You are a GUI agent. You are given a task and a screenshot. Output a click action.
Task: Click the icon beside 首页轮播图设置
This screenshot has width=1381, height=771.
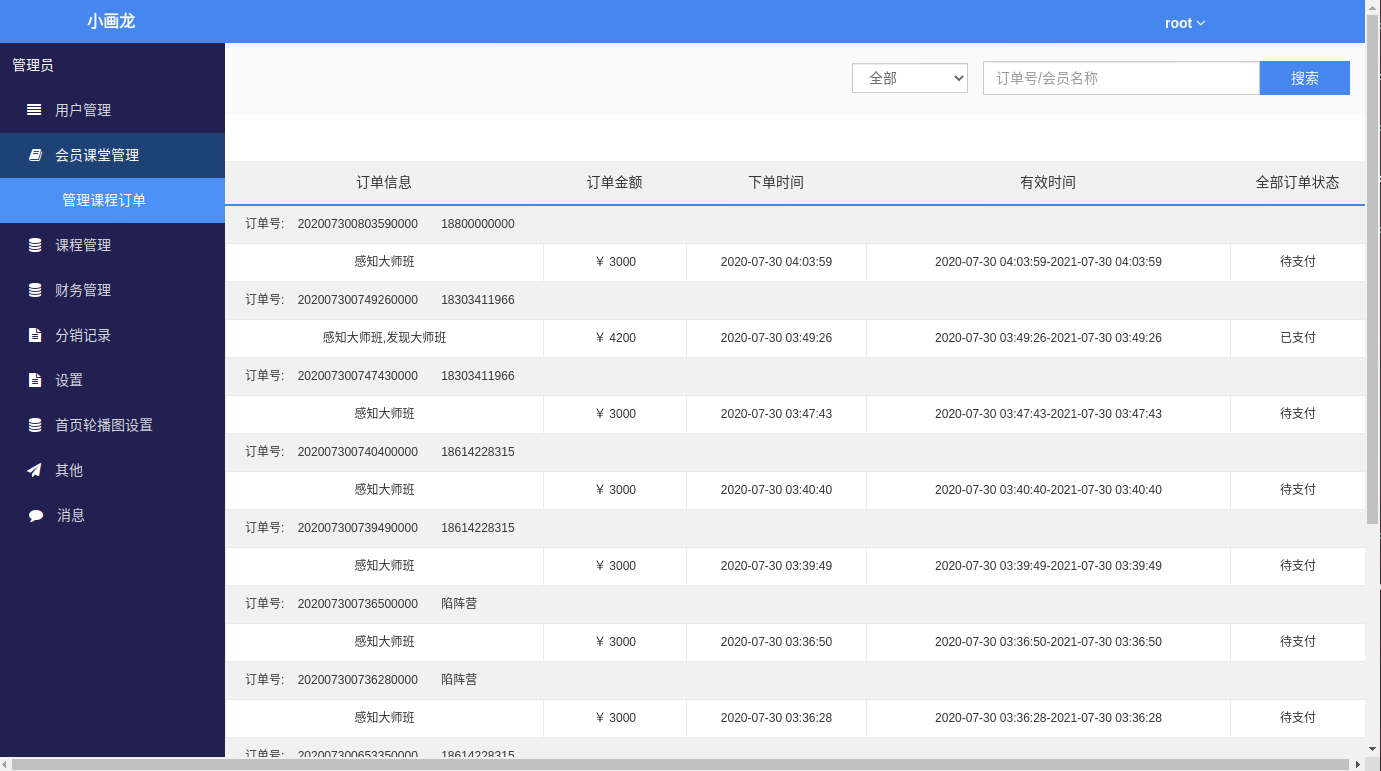pos(35,425)
